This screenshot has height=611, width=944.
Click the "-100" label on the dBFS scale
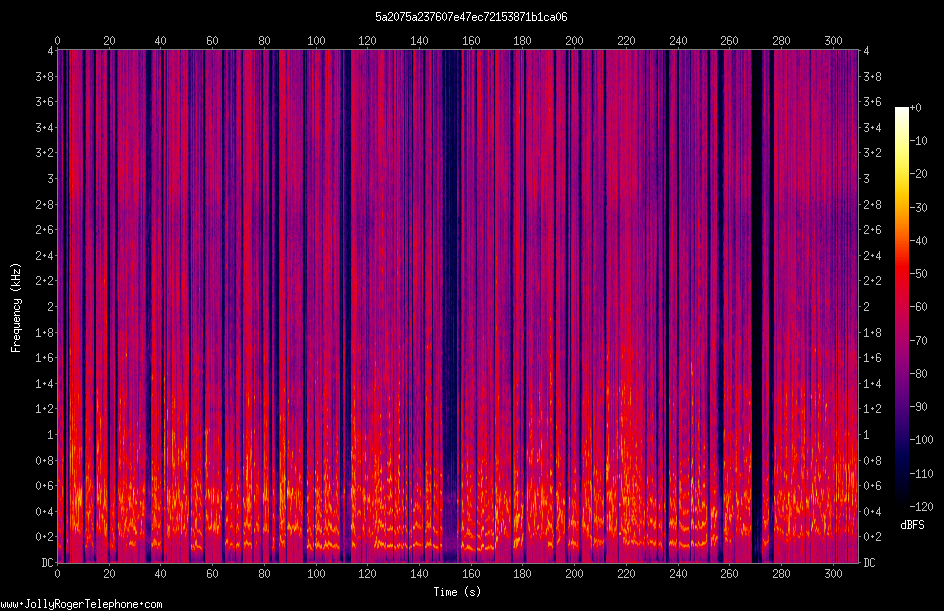pos(921,440)
